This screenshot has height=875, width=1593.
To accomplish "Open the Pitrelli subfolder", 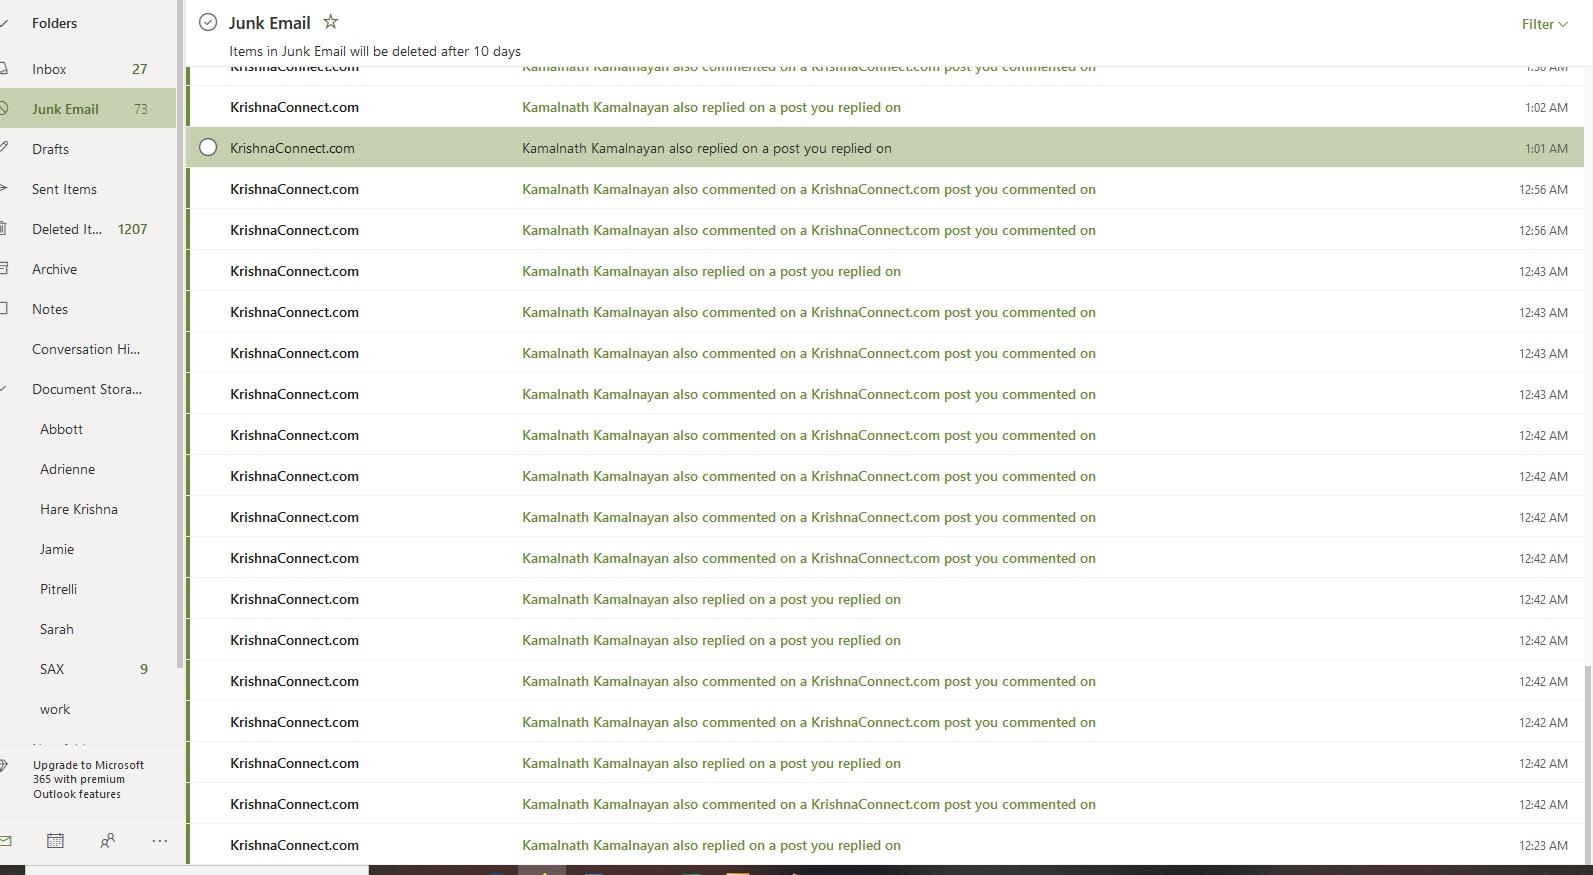I will tap(88, 589).
